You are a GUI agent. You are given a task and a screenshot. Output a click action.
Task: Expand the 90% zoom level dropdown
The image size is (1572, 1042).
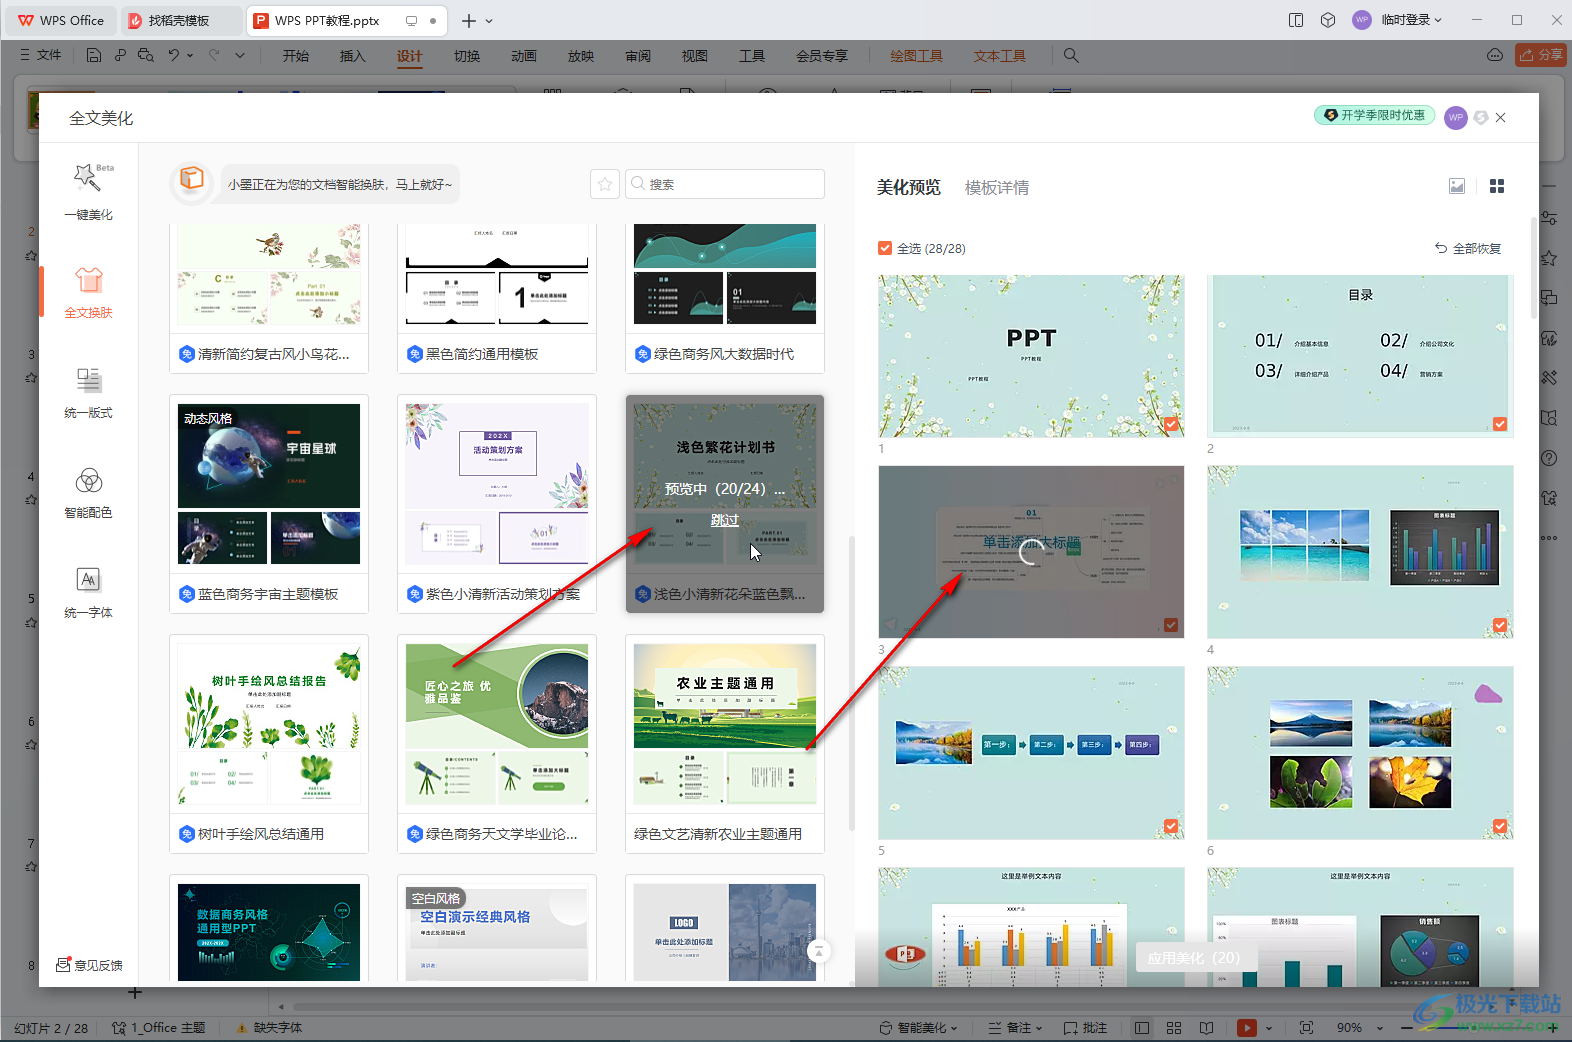click(1380, 1027)
